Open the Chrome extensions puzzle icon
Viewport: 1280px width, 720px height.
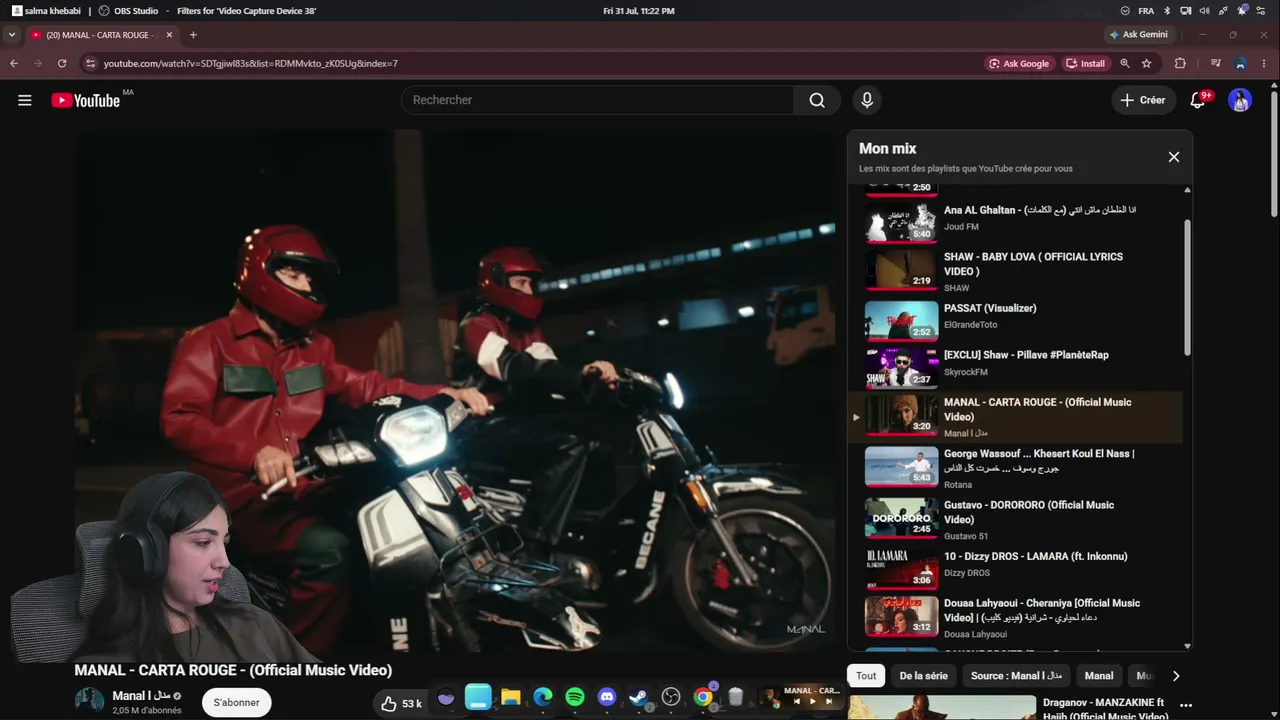point(1180,63)
